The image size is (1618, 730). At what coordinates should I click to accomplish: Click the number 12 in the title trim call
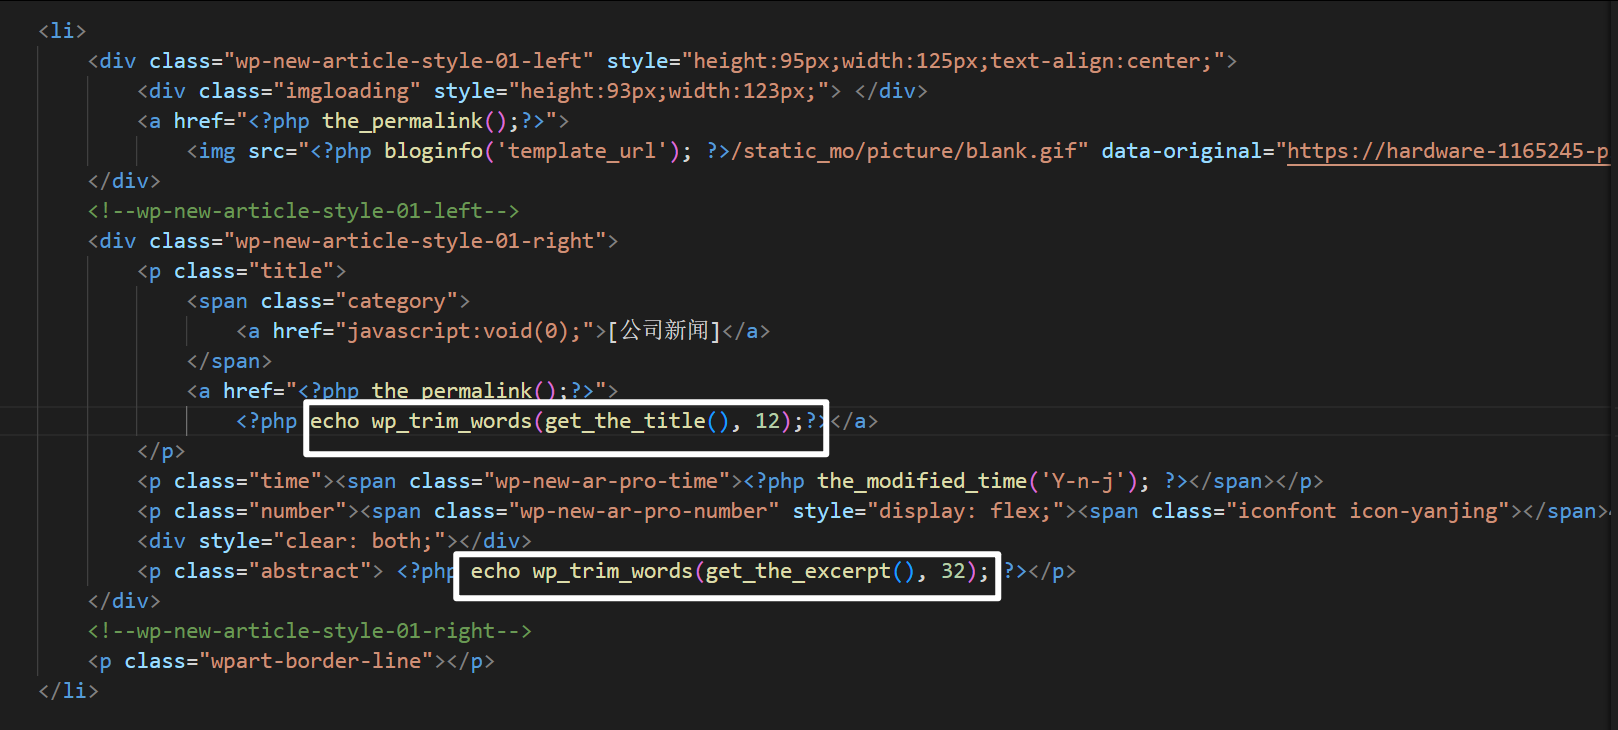767,421
